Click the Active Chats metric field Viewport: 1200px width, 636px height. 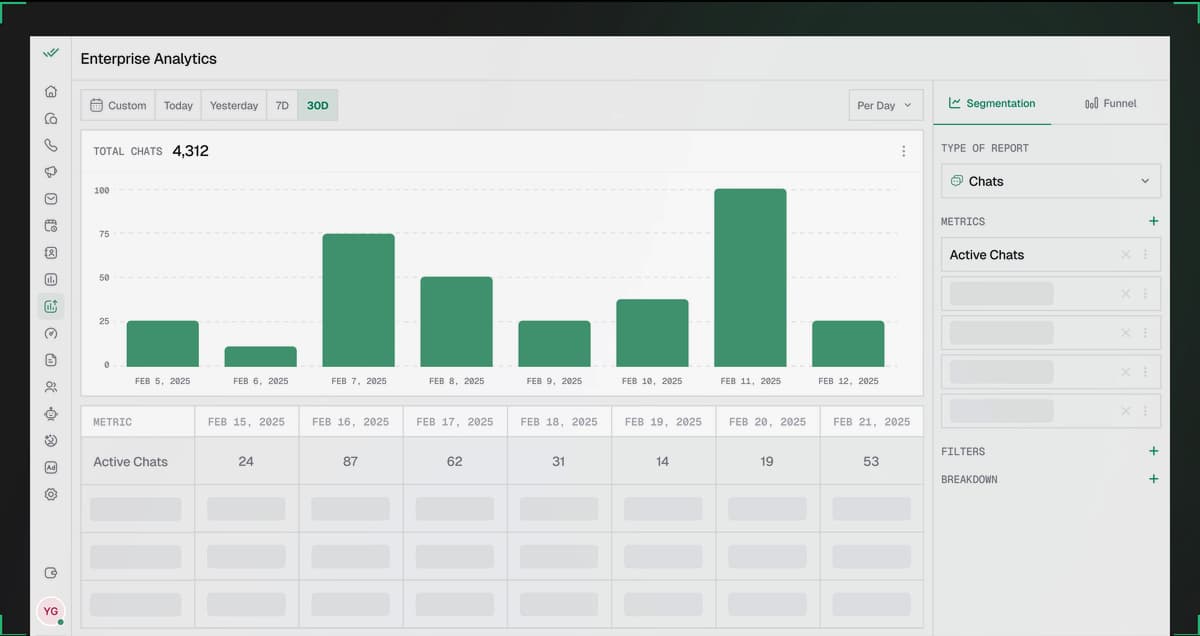click(x=1050, y=255)
